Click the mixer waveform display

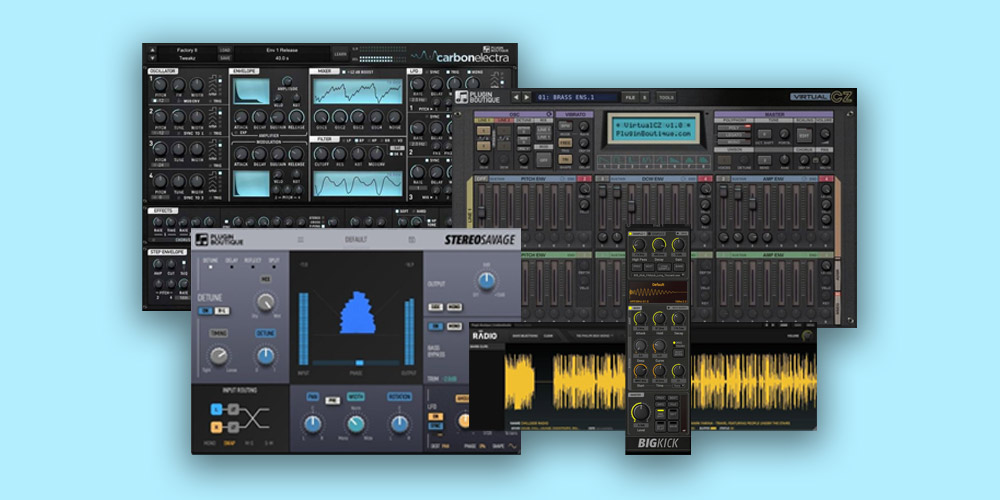pyautogui.click(x=357, y=91)
